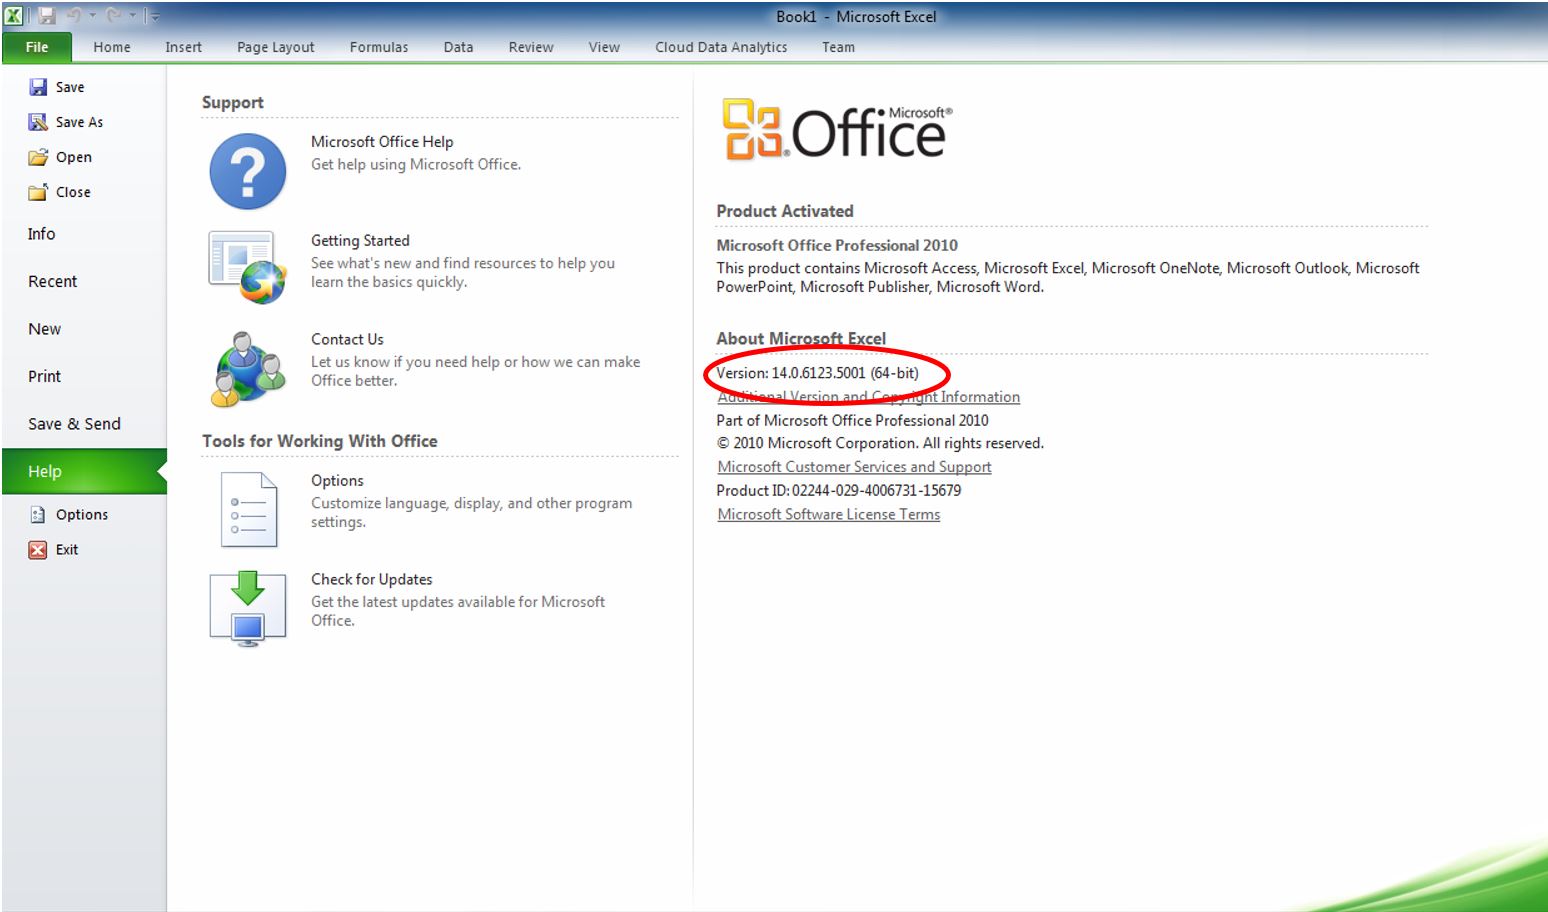The image size is (1548, 912).
Task: Click the red Exit icon in sidebar
Action: [38, 549]
